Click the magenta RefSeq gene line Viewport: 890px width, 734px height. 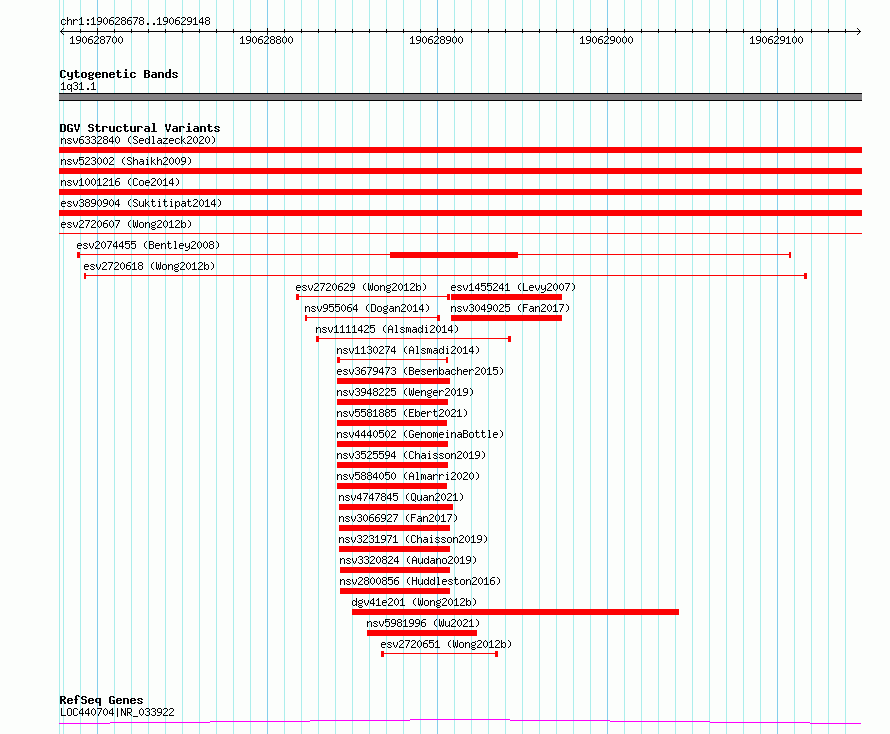click(460, 722)
